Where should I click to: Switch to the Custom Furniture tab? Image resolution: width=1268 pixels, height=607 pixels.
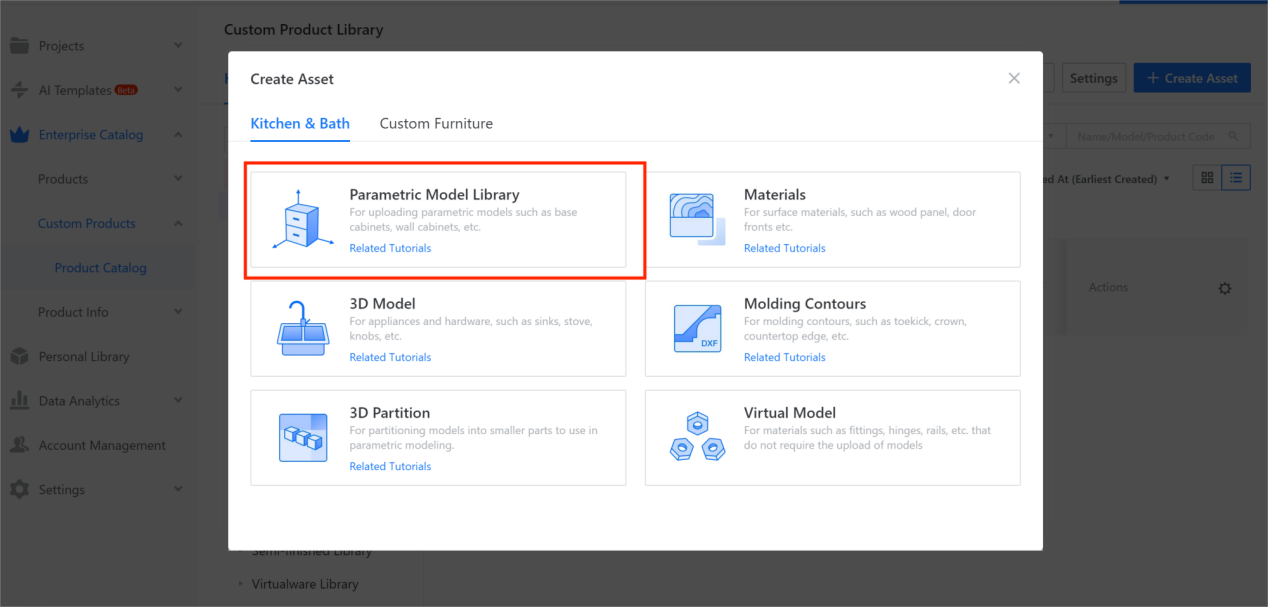436,124
